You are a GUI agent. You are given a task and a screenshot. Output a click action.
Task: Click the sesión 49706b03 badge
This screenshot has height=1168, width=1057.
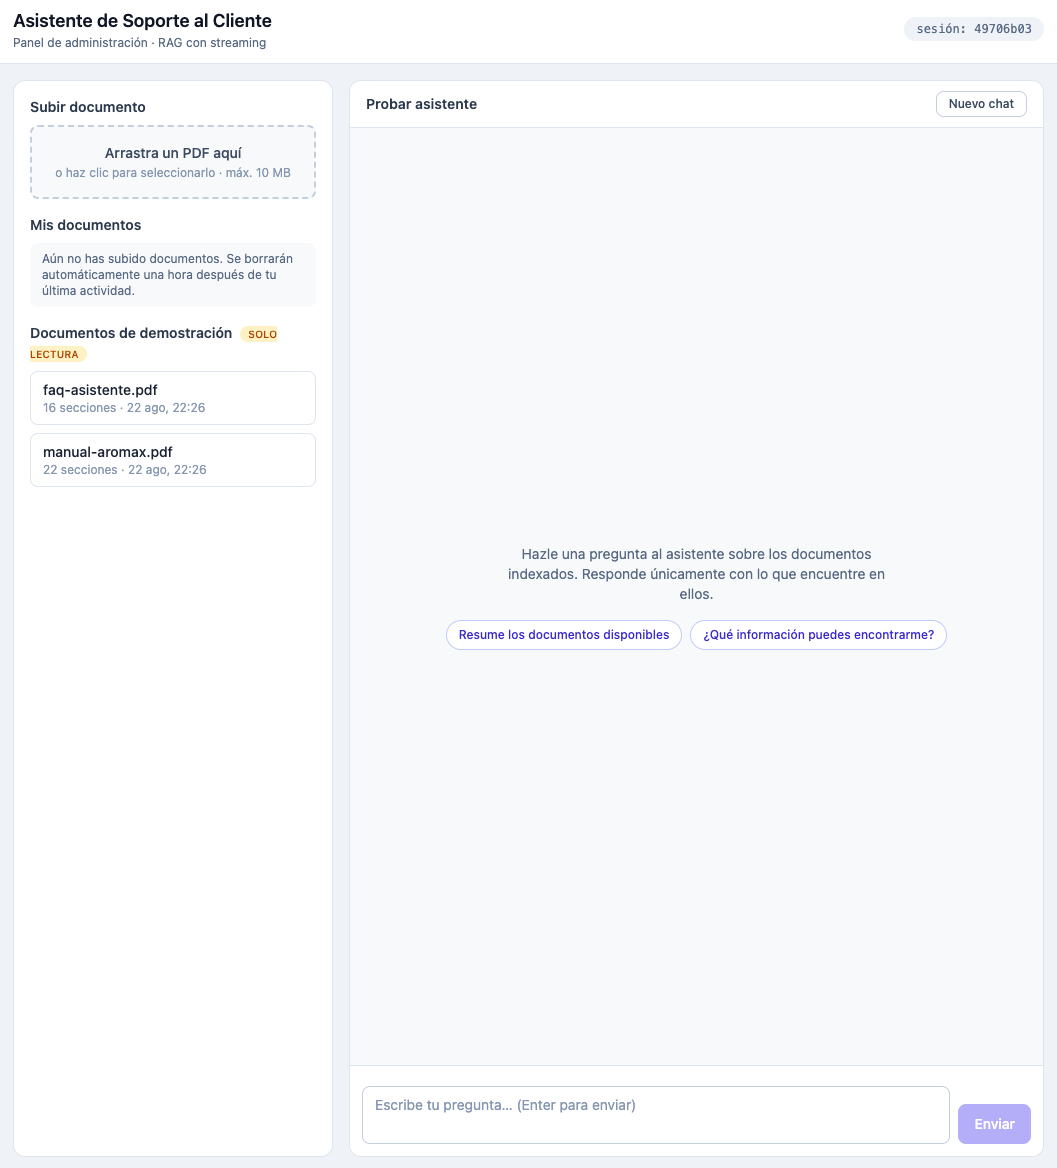[x=974, y=29]
